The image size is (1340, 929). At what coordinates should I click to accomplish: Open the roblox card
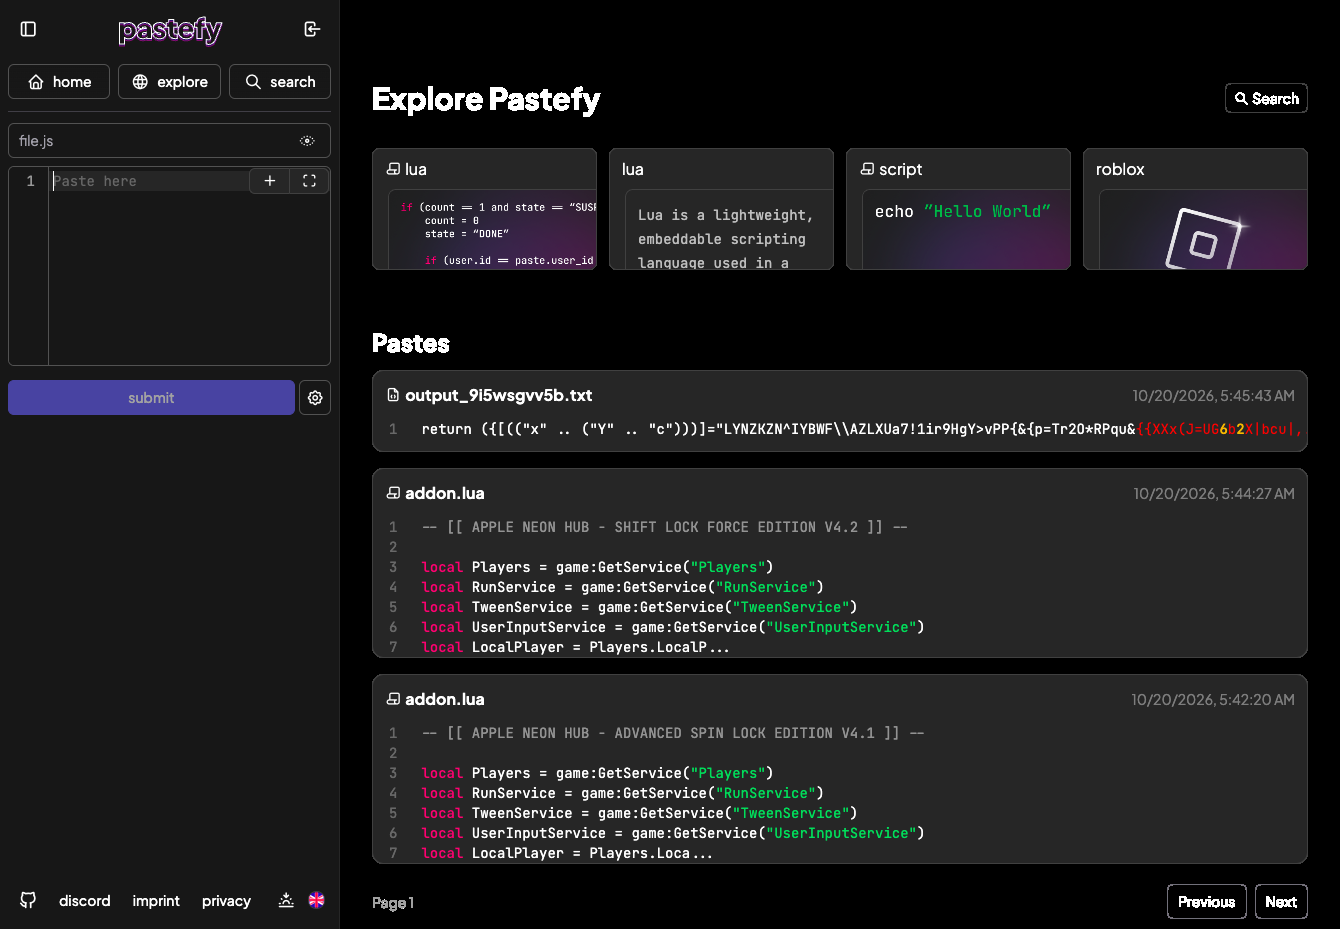(1195, 209)
